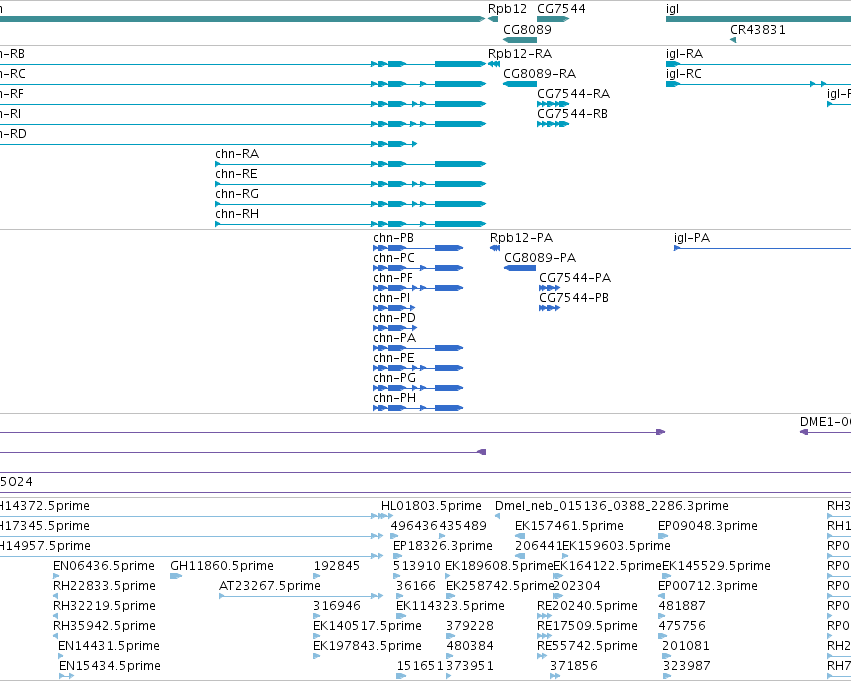The image size is (851, 681).
Task: Select the EK258742.5prime EST label
Action: [500, 586]
